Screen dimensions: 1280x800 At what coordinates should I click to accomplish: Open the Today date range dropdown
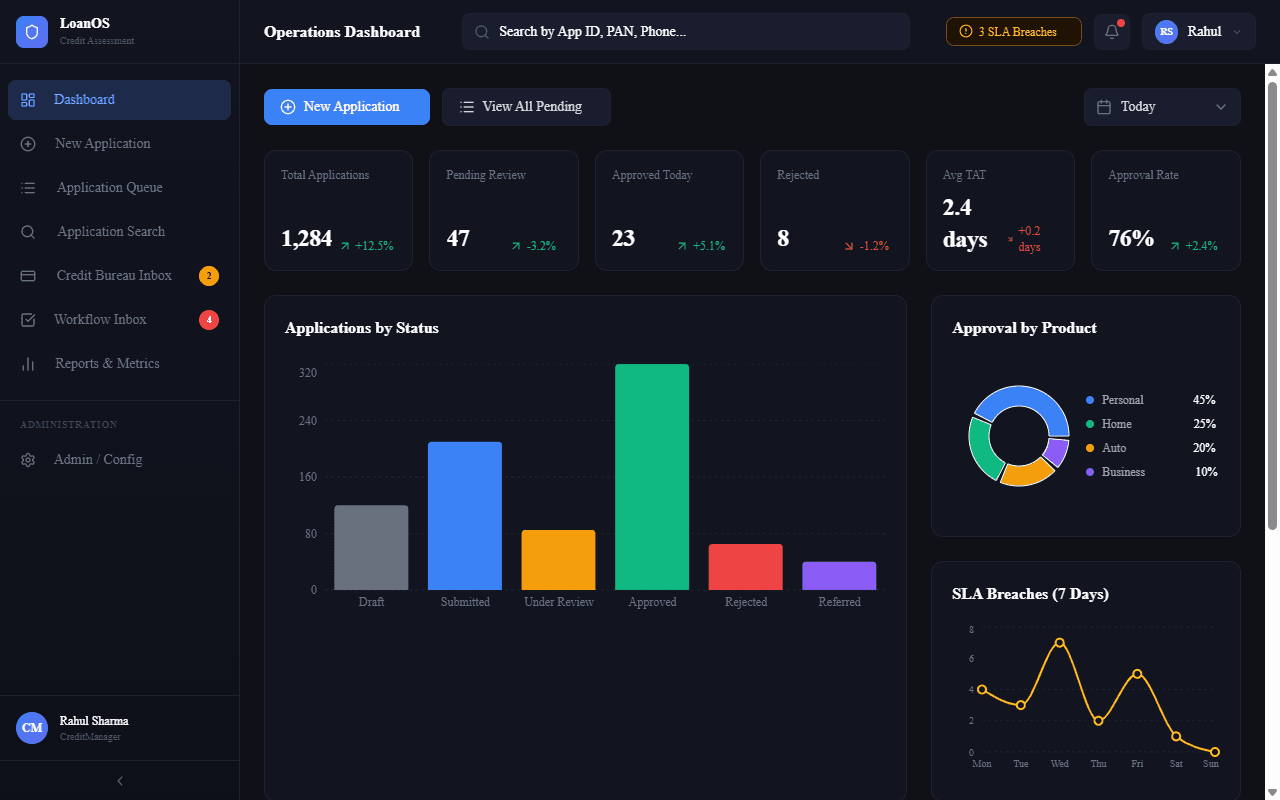(x=1162, y=107)
